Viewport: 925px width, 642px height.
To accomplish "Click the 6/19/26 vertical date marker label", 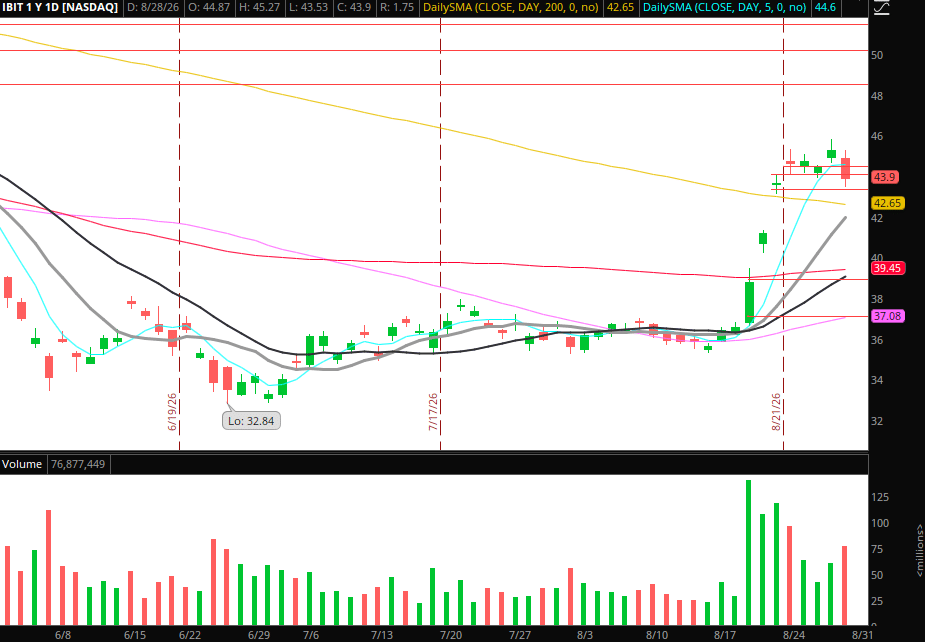I will (x=173, y=412).
